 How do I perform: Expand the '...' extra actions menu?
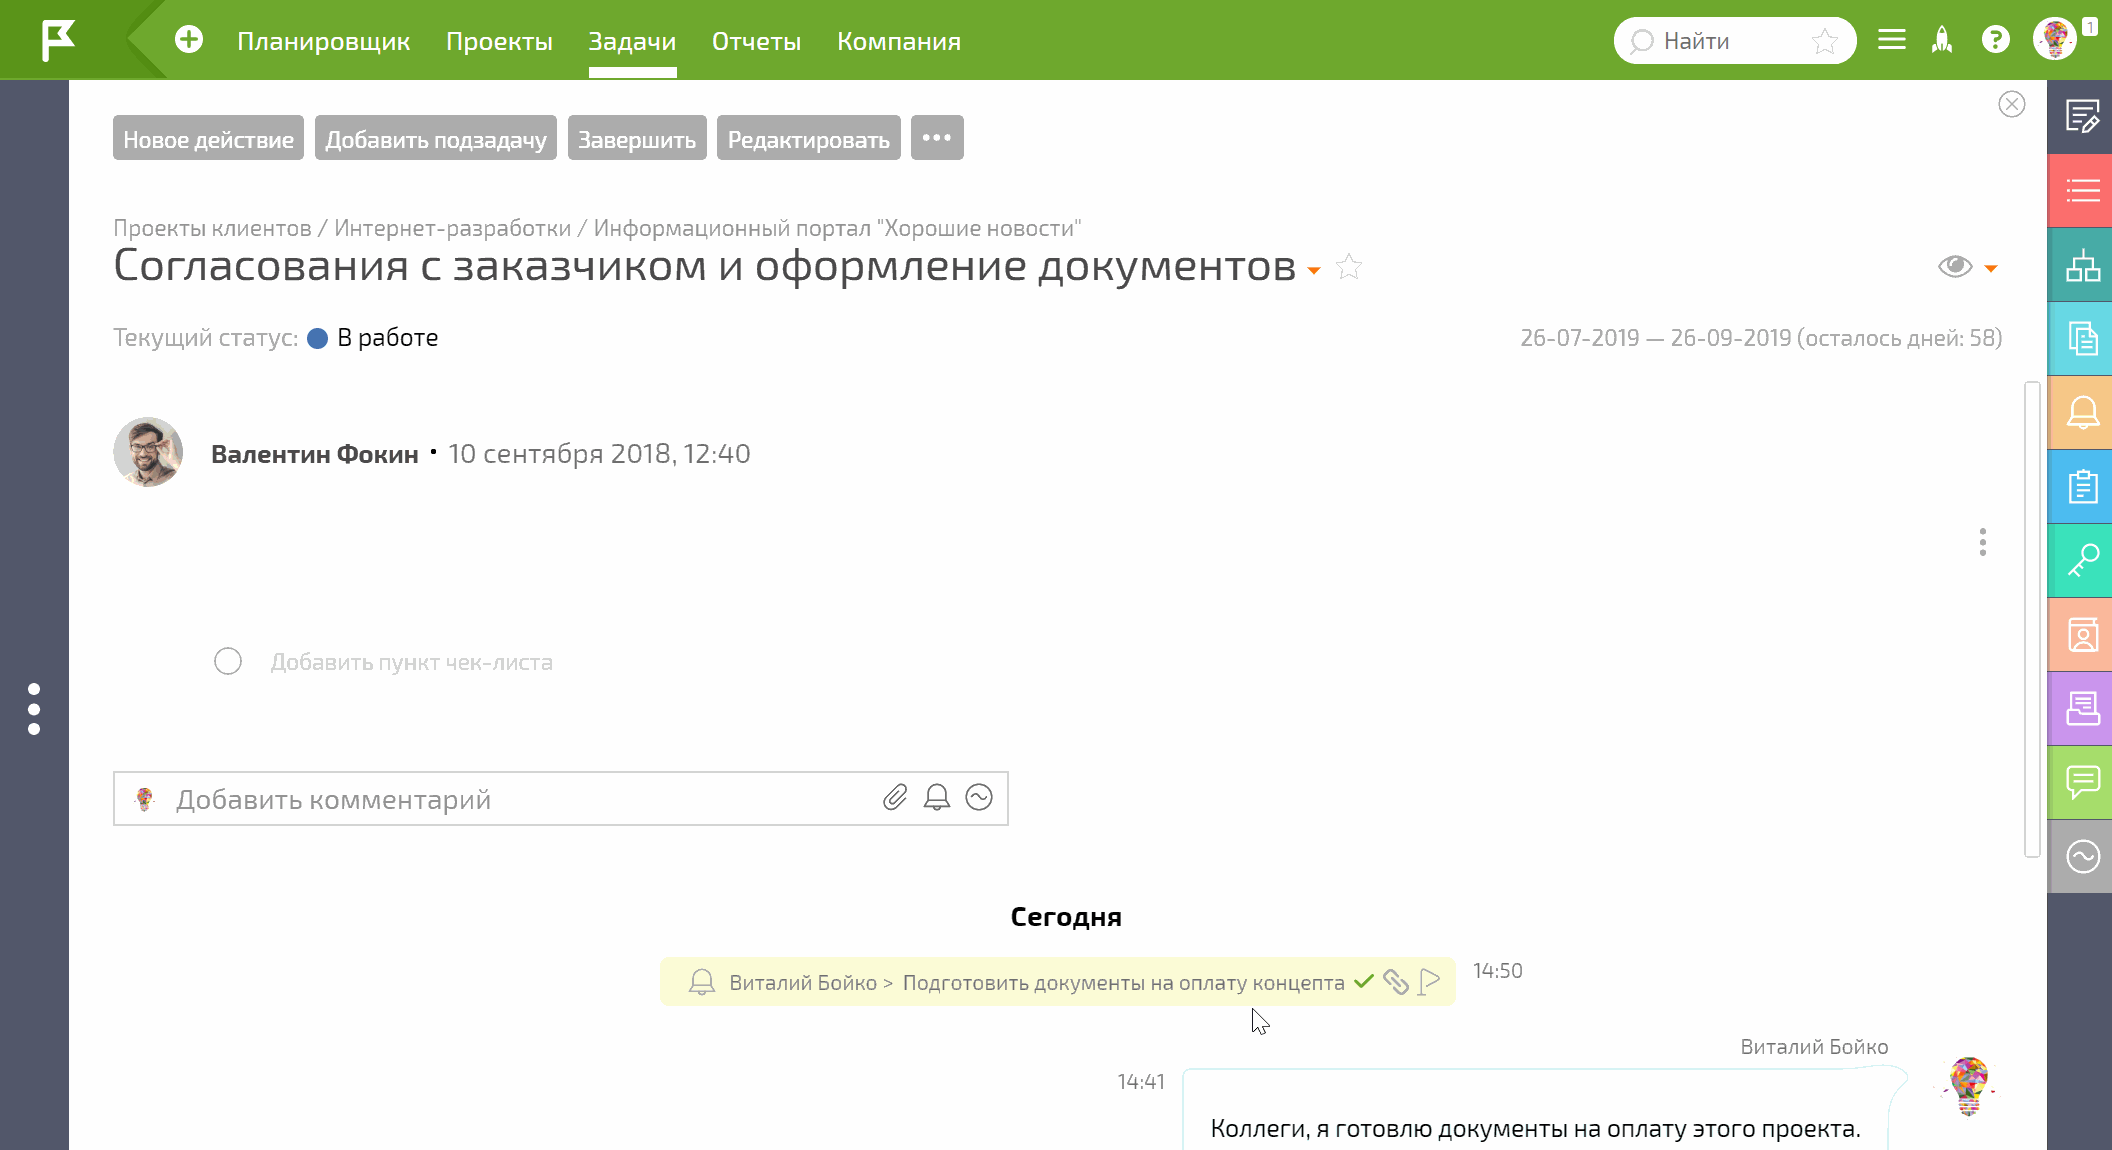937,137
